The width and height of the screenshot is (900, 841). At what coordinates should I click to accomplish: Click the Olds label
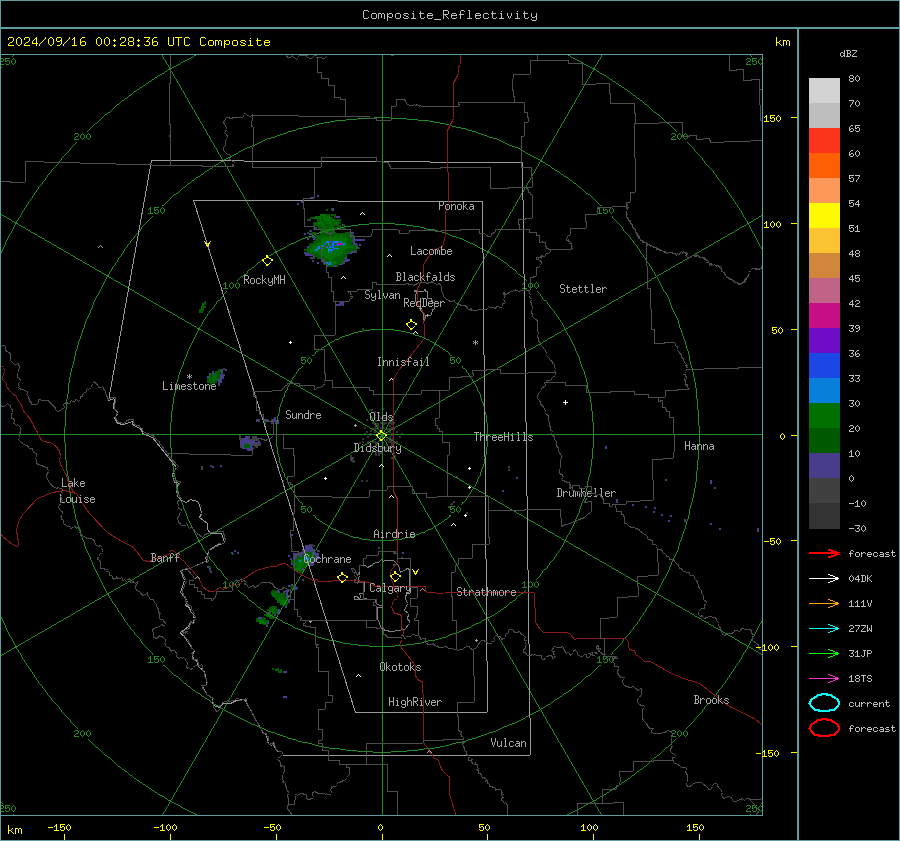381,417
